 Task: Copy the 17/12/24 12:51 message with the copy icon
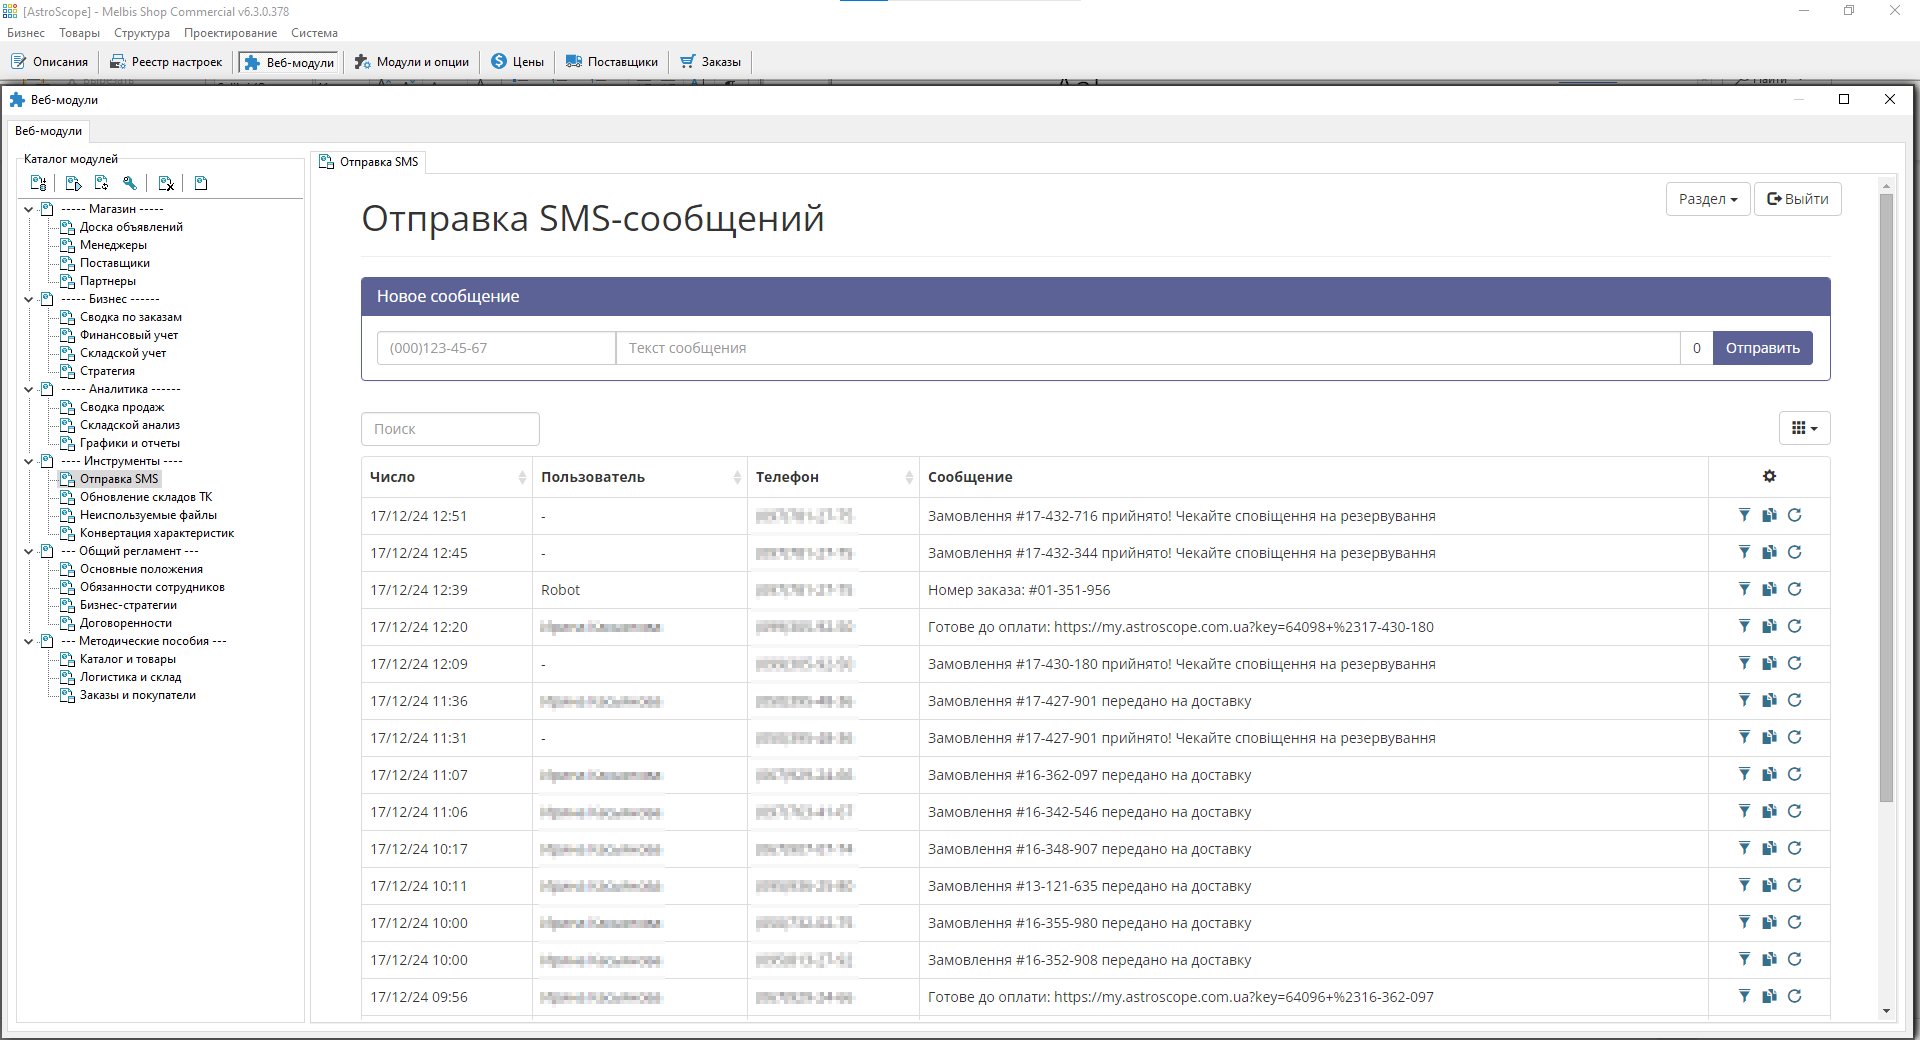[1769, 515]
